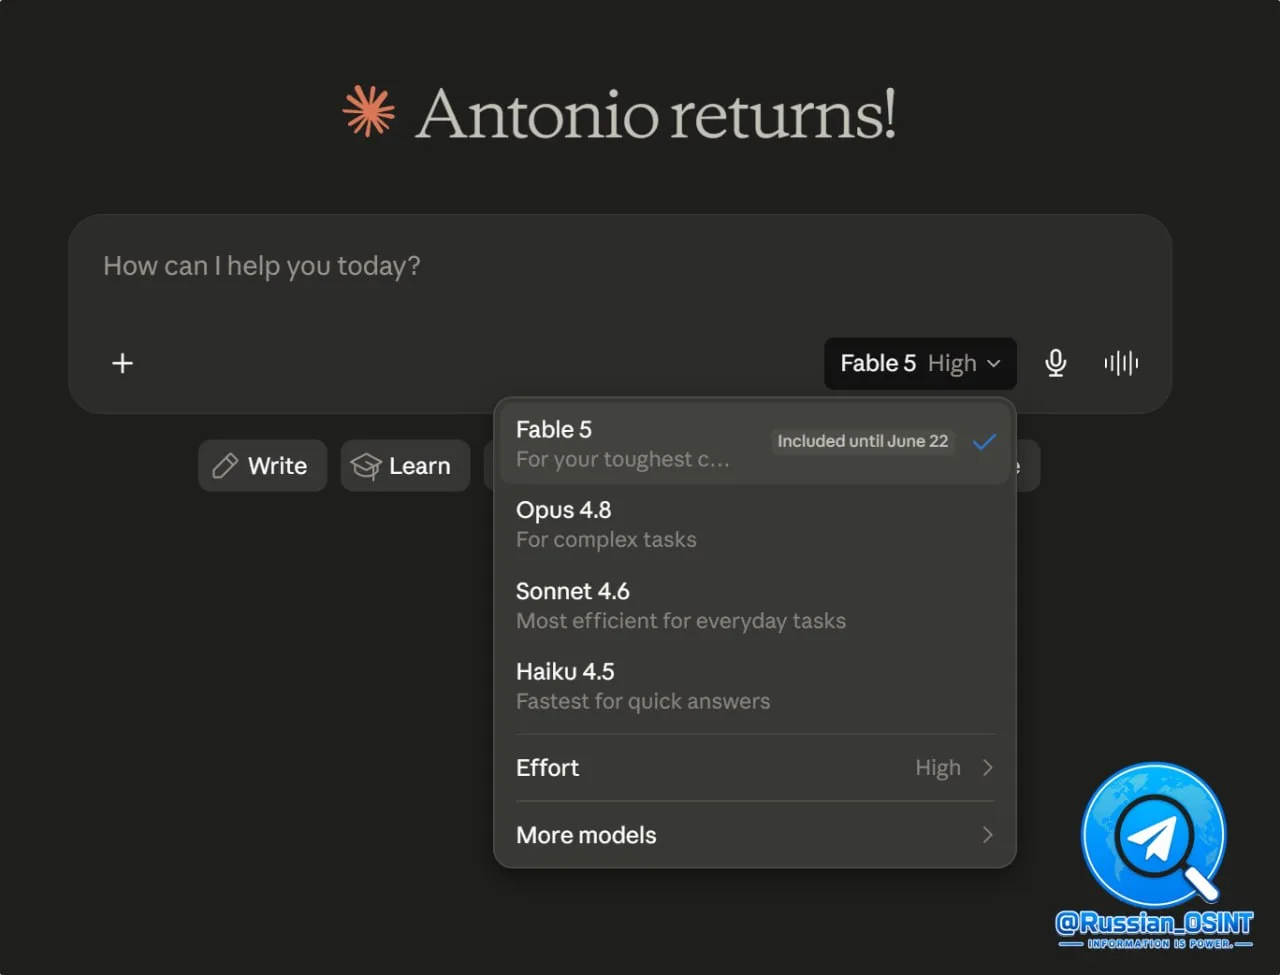
Task: Click the orange starburst logo
Action: tap(369, 111)
